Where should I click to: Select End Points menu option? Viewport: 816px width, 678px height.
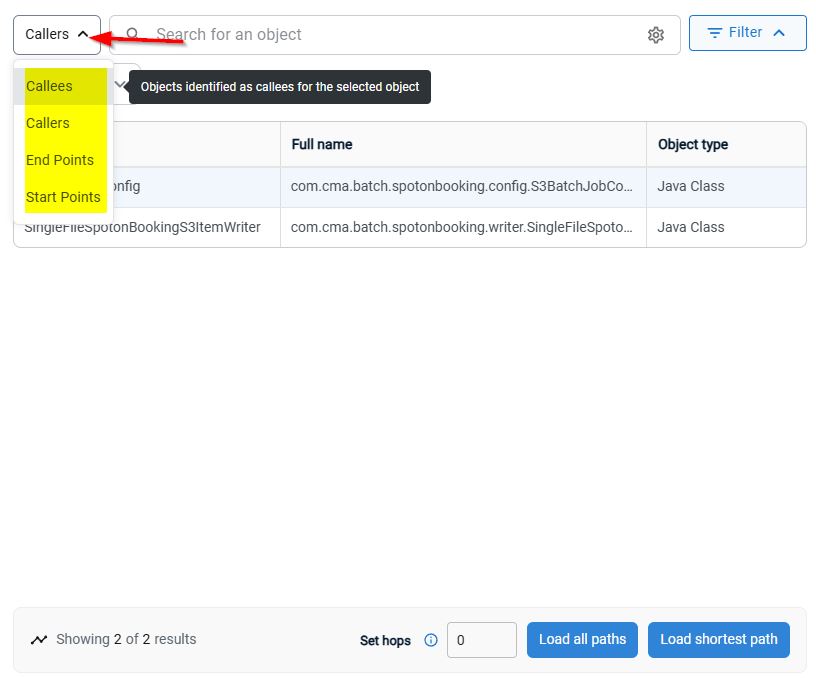click(60, 160)
